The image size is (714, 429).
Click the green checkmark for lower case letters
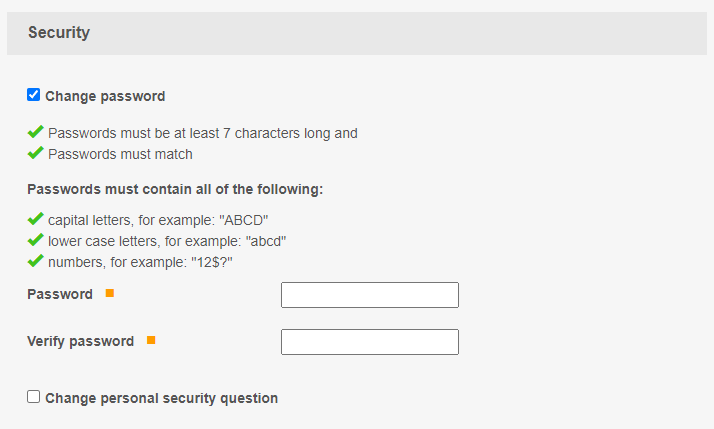pos(35,240)
